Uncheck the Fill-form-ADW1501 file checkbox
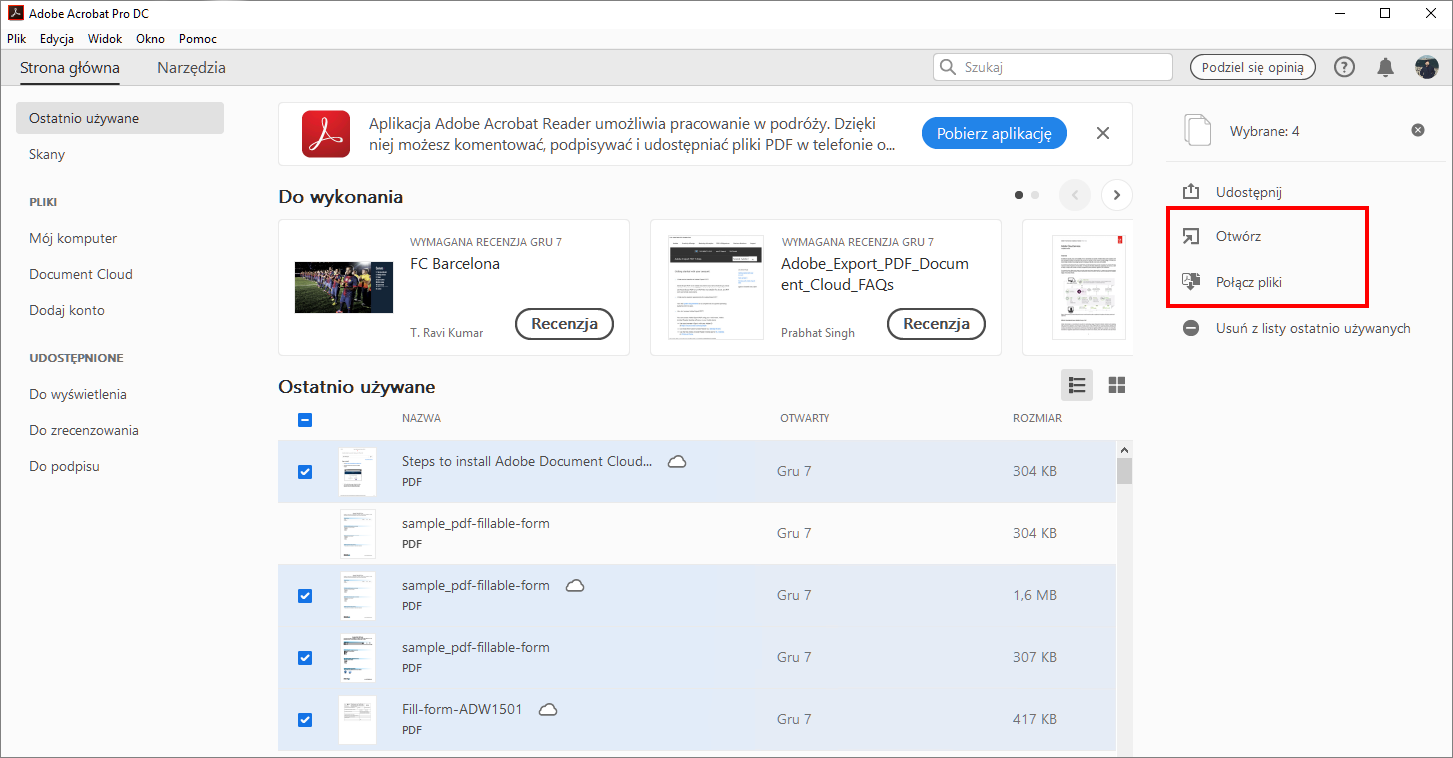The height and width of the screenshot is (758, 1453). 305,719
